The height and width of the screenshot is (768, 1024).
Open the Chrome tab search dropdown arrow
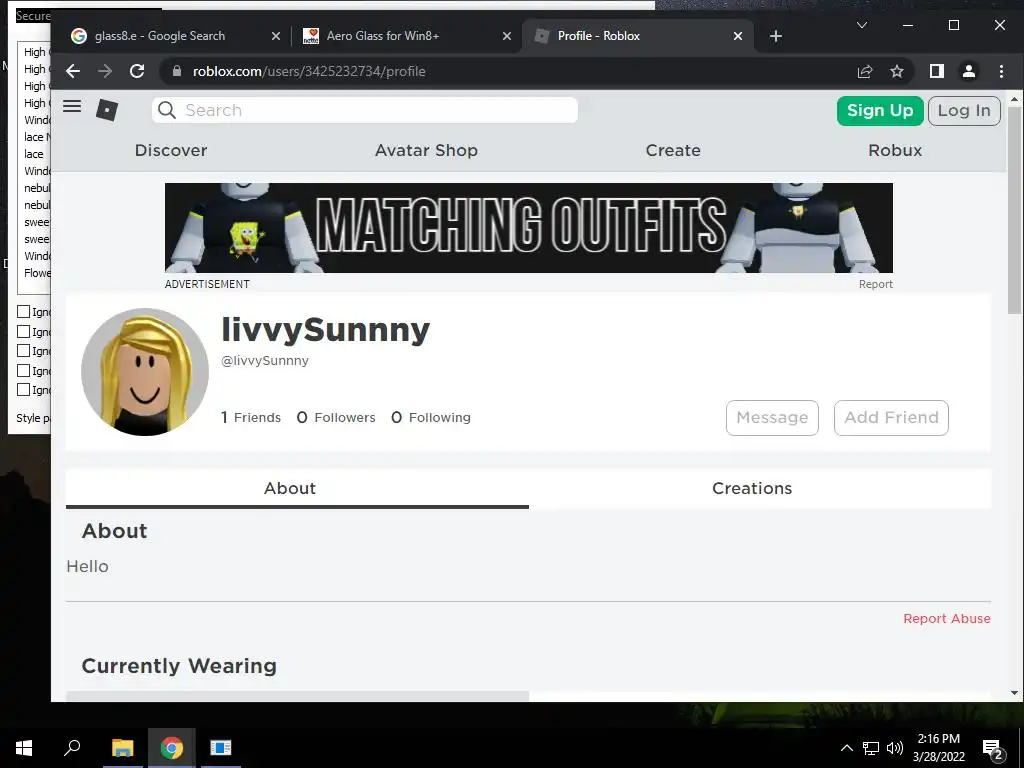click(862, 25)
